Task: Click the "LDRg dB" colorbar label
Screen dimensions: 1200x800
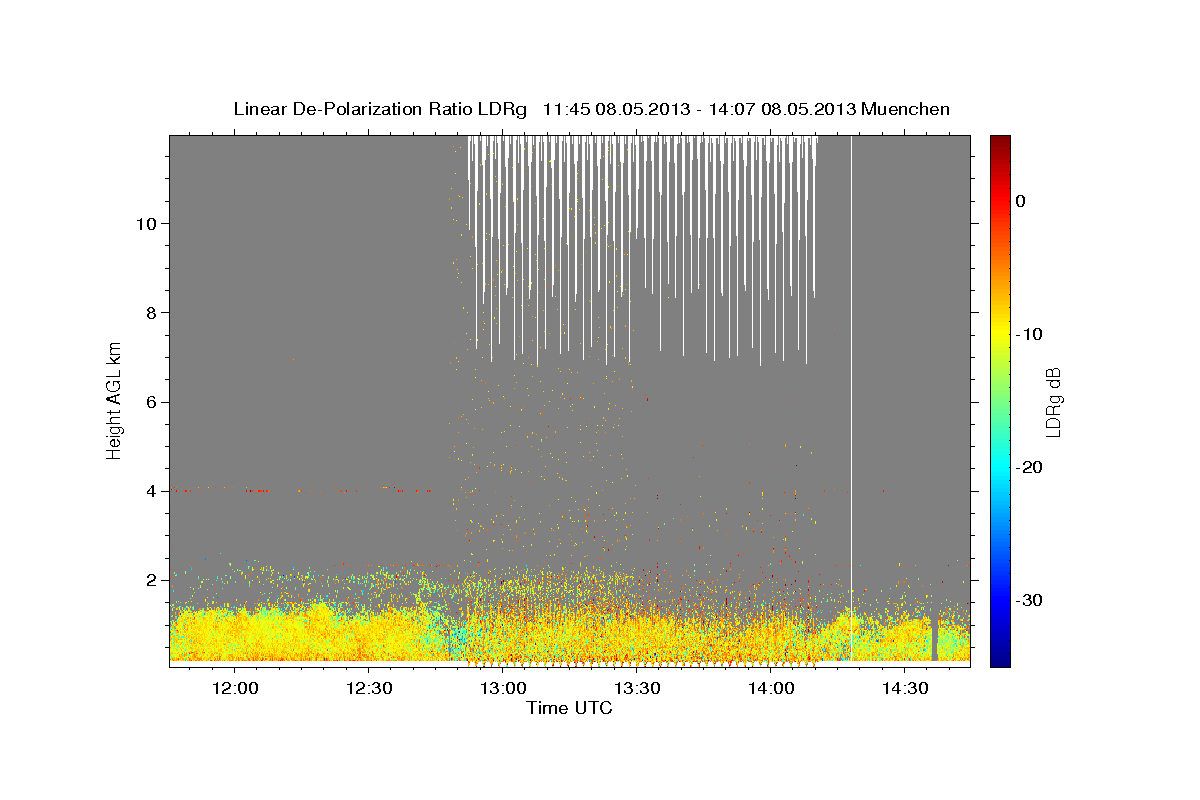Action: (x=1052, y=401)
